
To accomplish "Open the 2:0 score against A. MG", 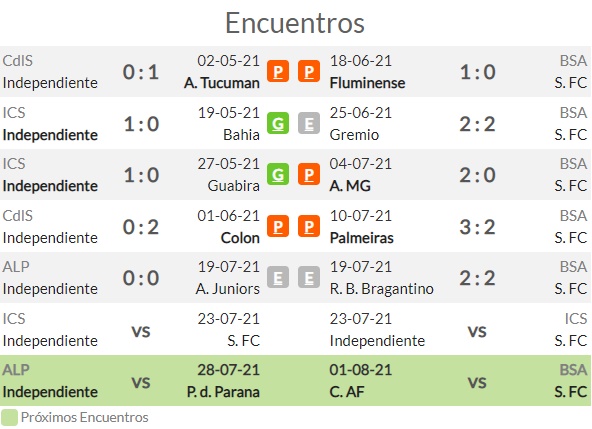I will click(x=477, y=175).
